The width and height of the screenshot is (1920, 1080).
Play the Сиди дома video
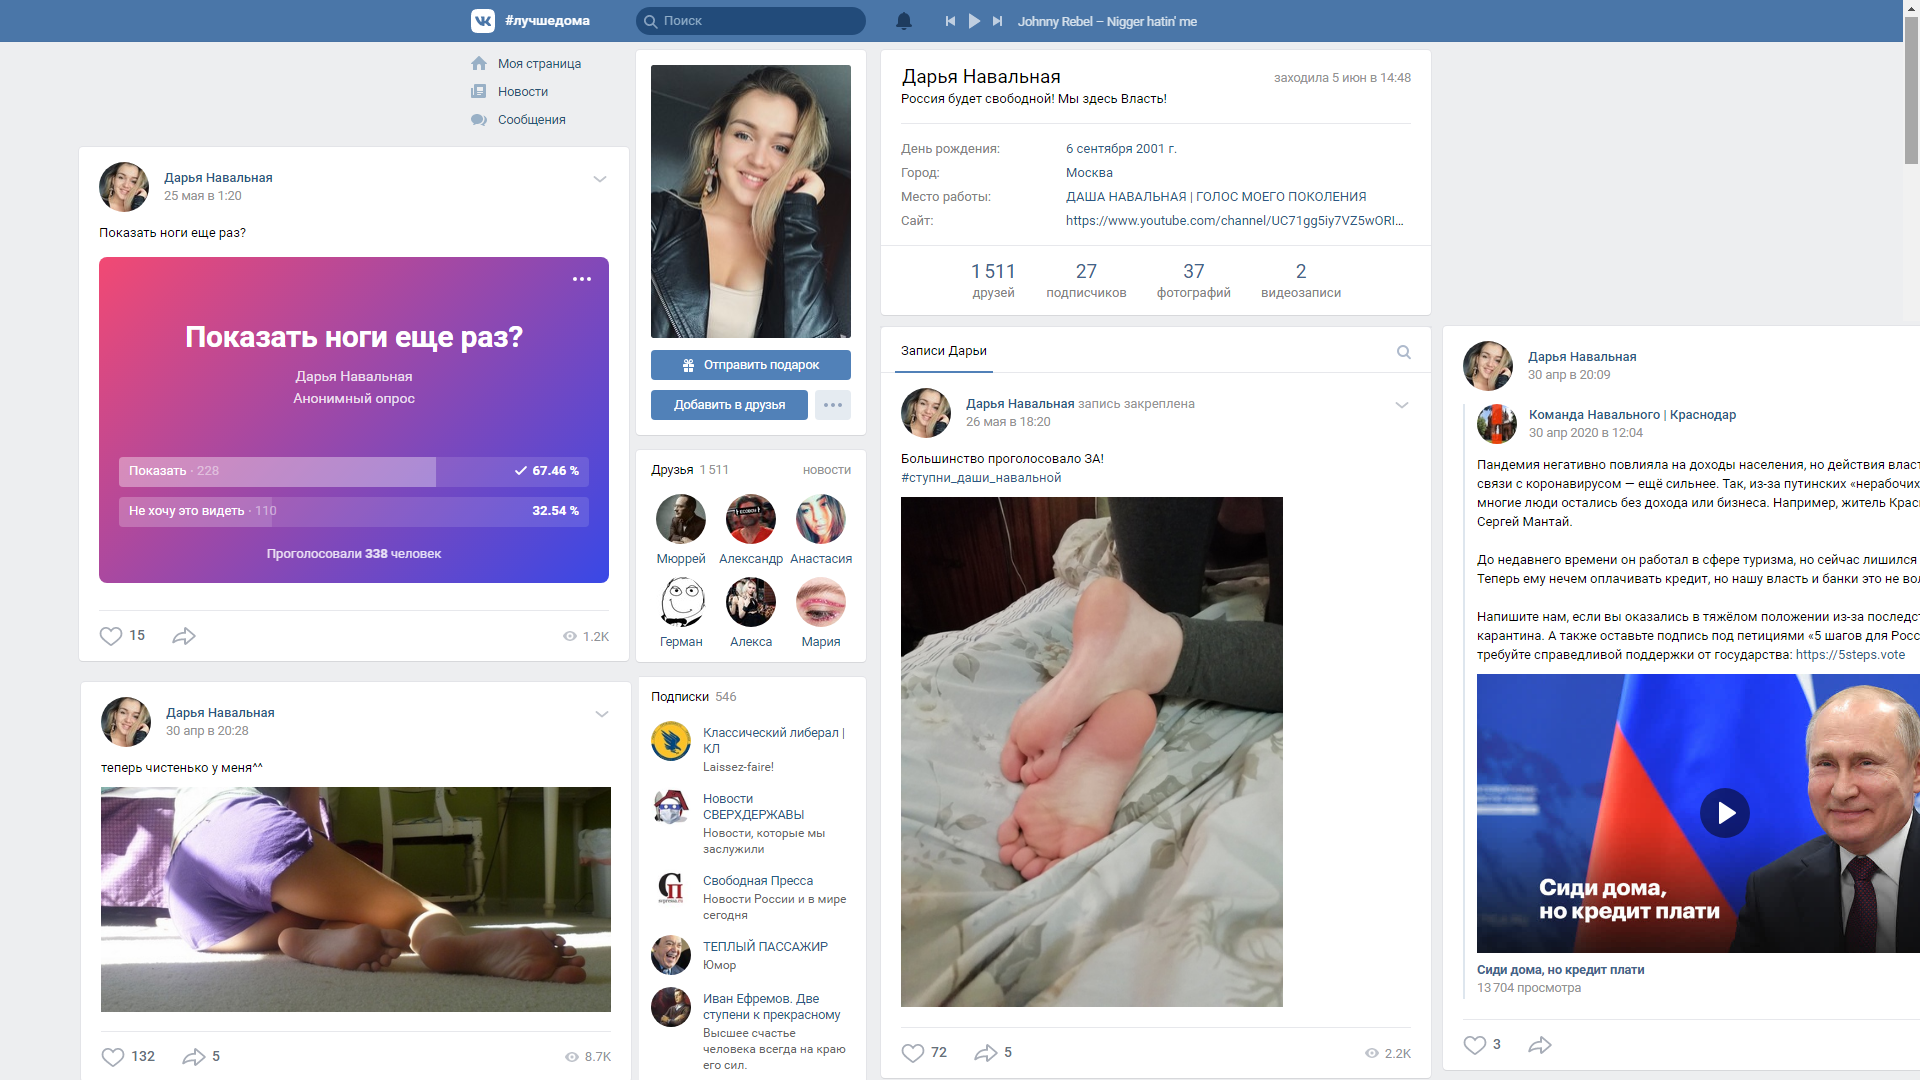coord(1725,813)
